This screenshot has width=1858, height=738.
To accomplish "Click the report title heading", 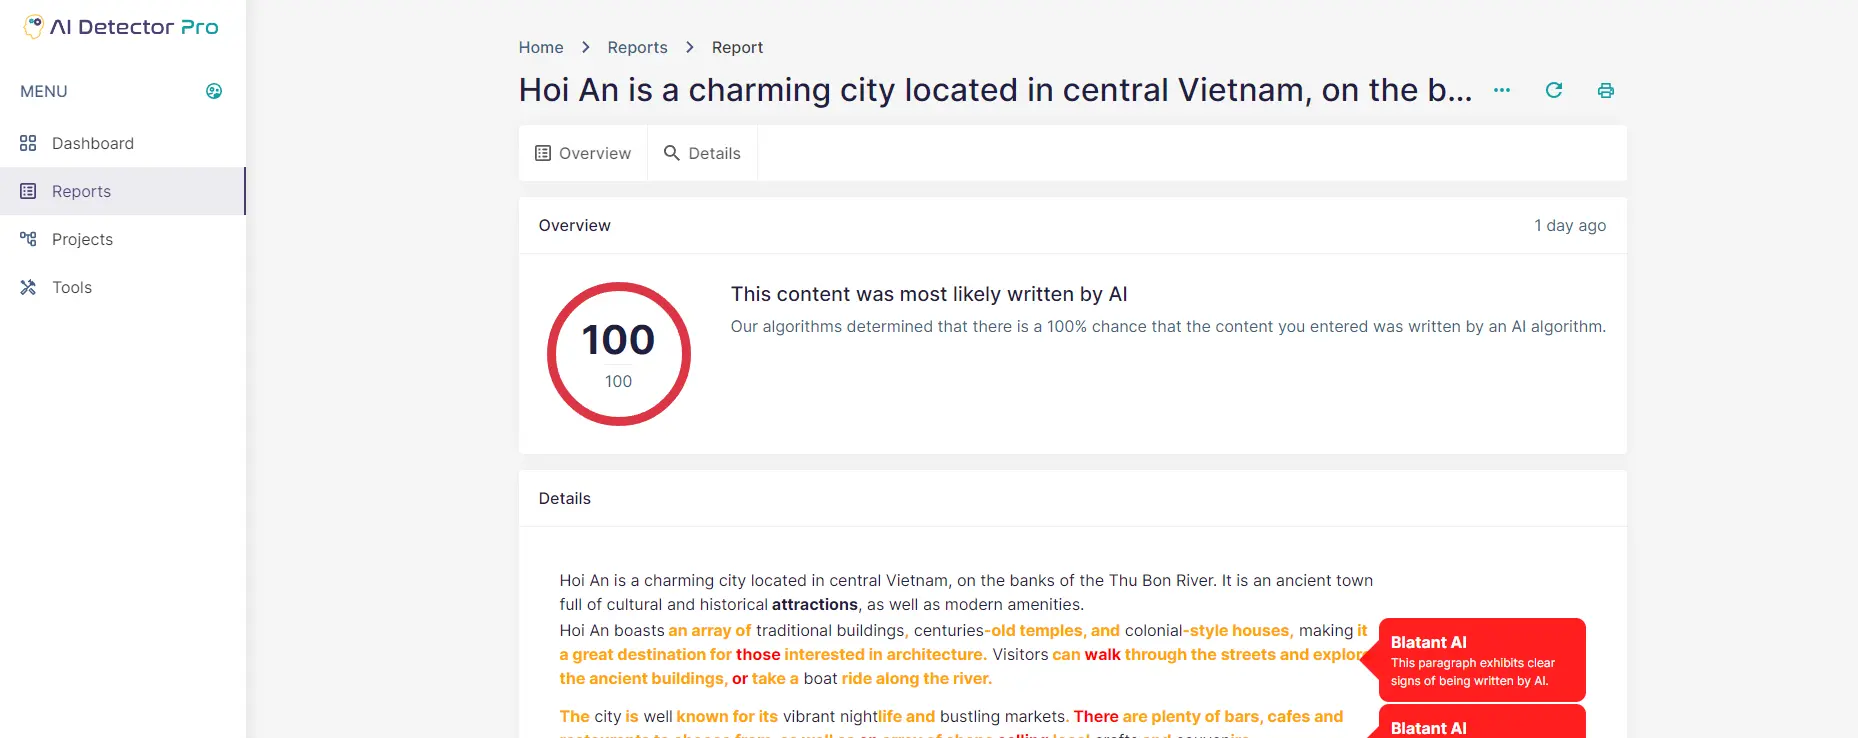I will coord(995,90).
